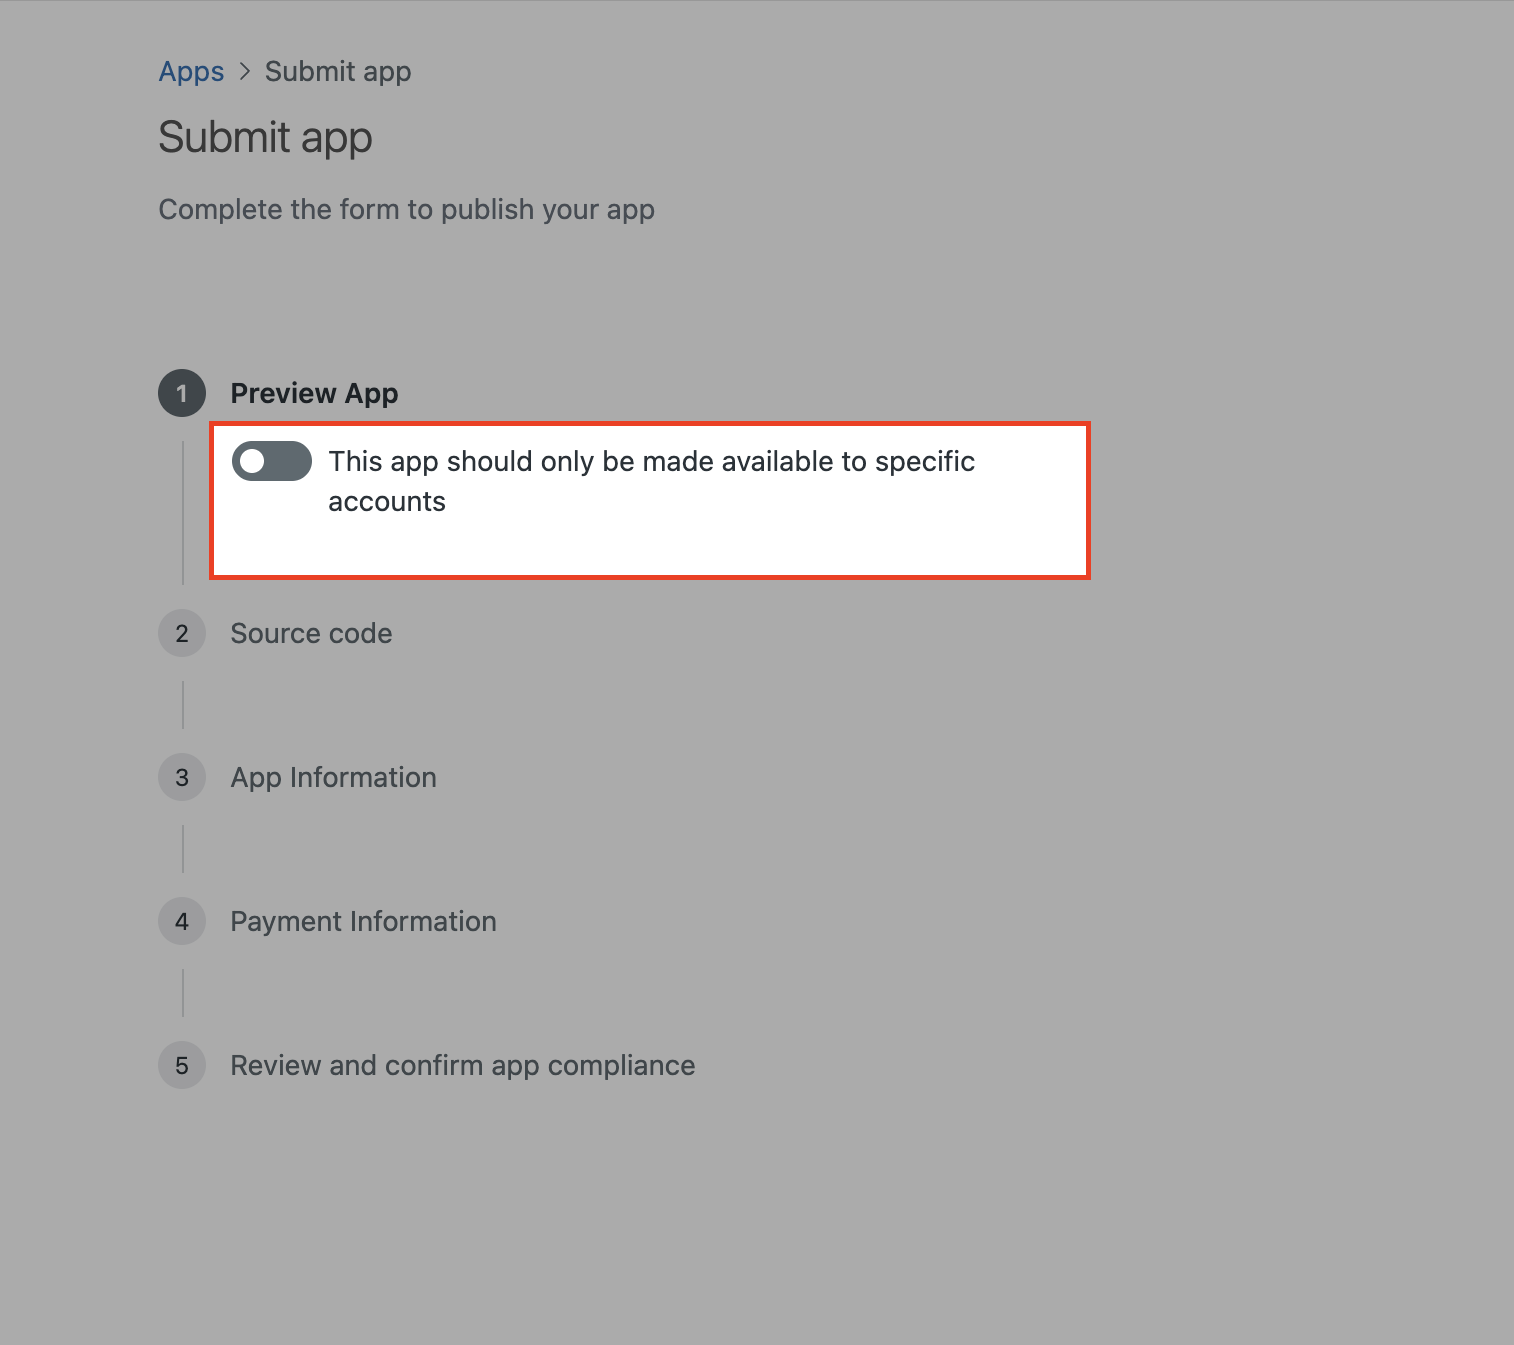The width and height of the screenshot is (1514, 1345).
Task: Expand the Preview App step title
Action: coord(314,393)
